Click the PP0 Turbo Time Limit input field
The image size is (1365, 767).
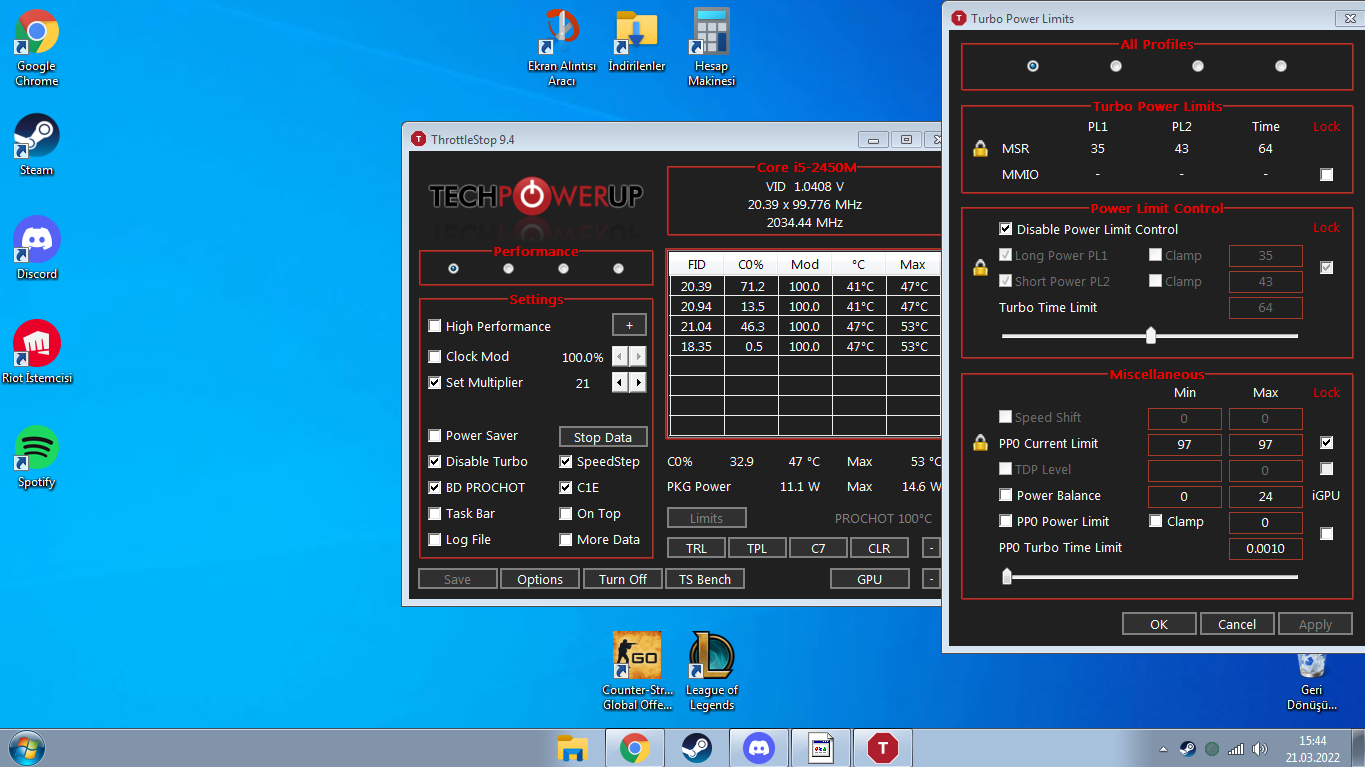tap(1265, 548)
